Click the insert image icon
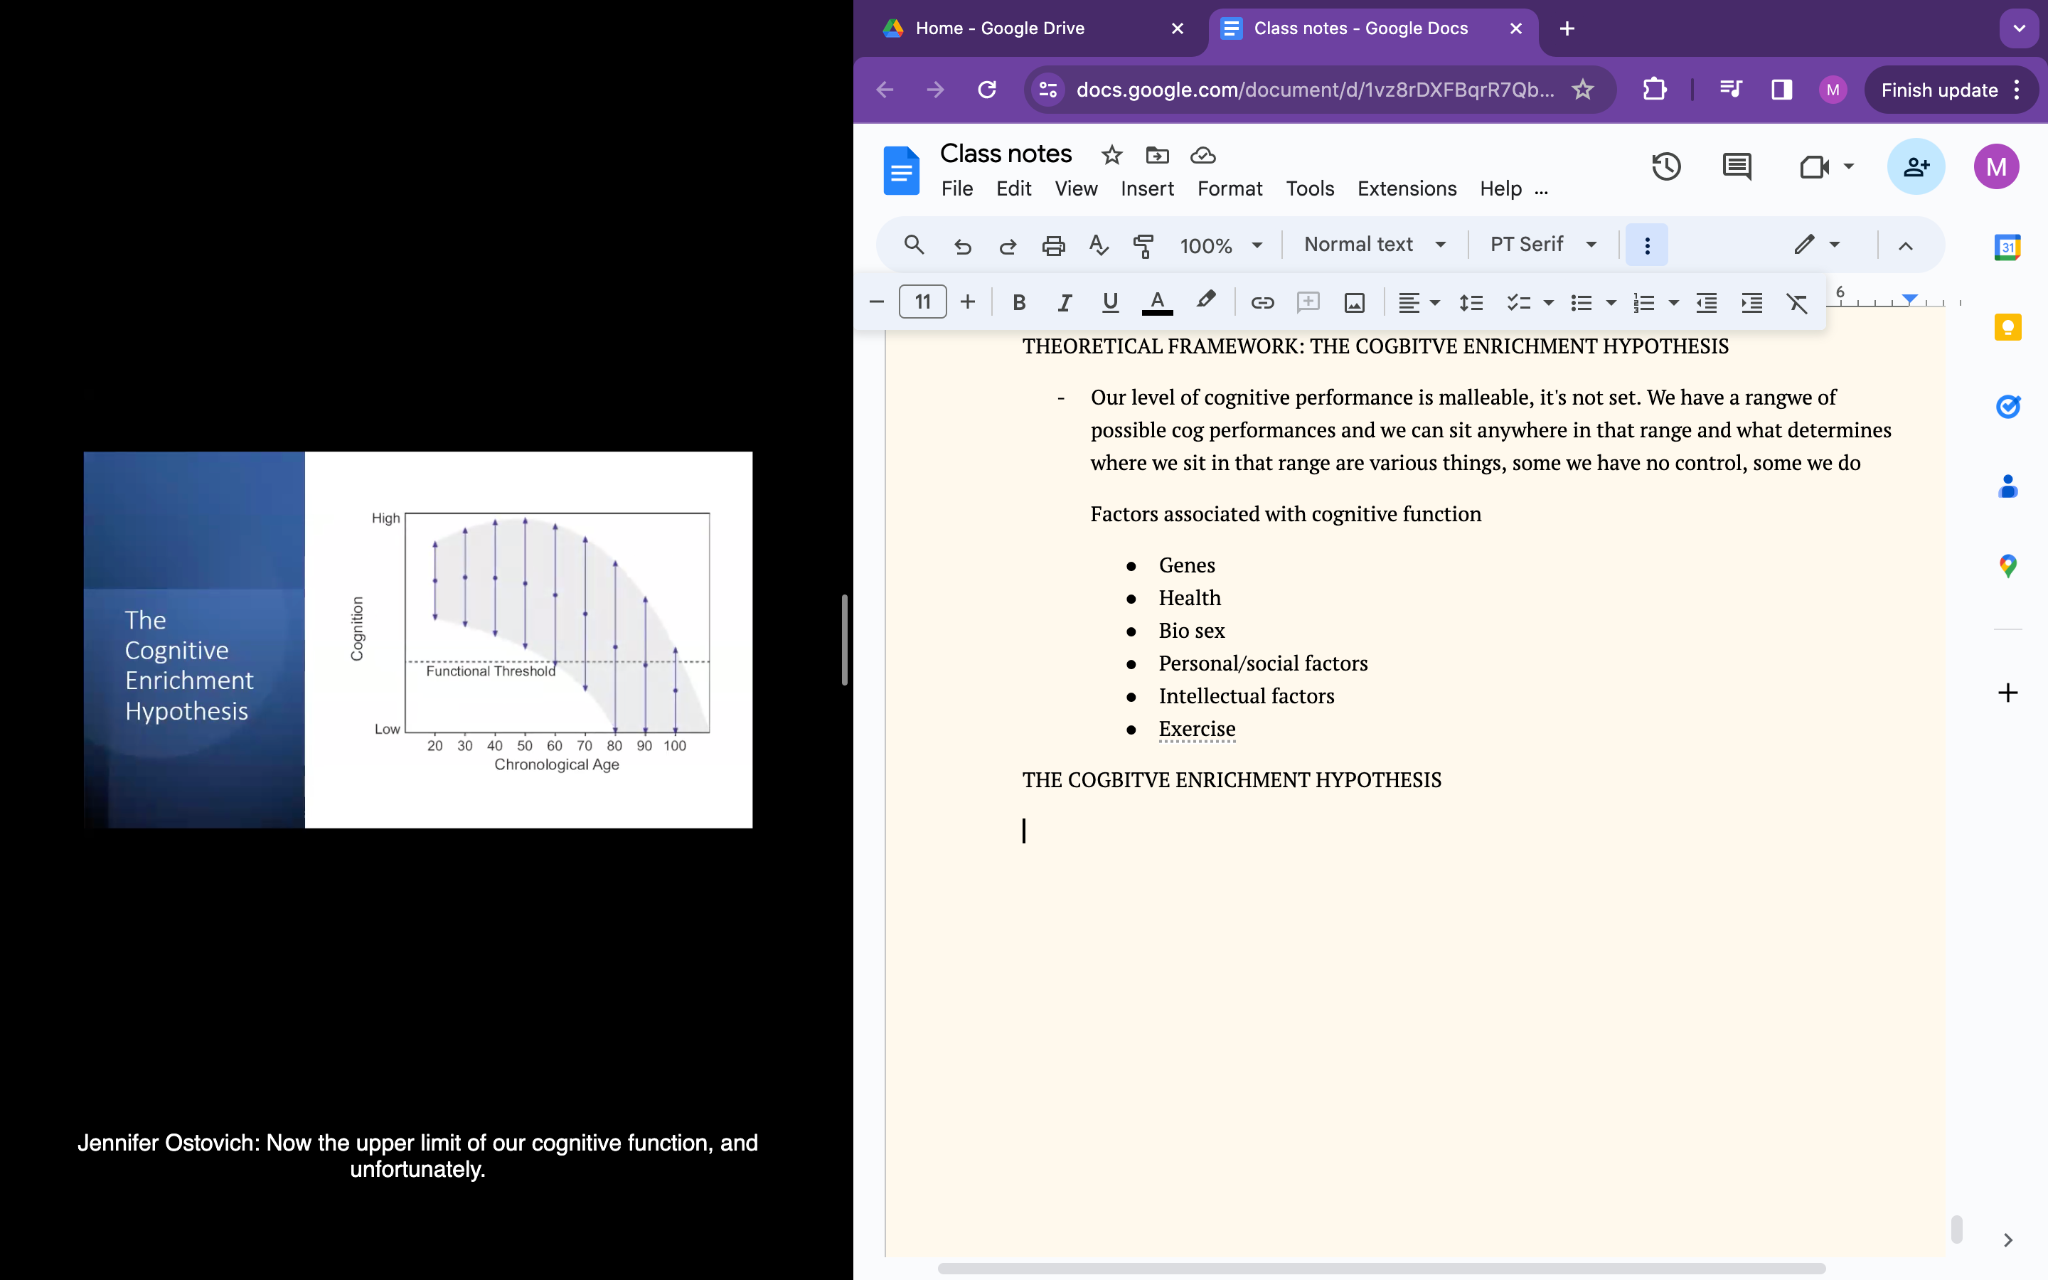 point(1354,302)
